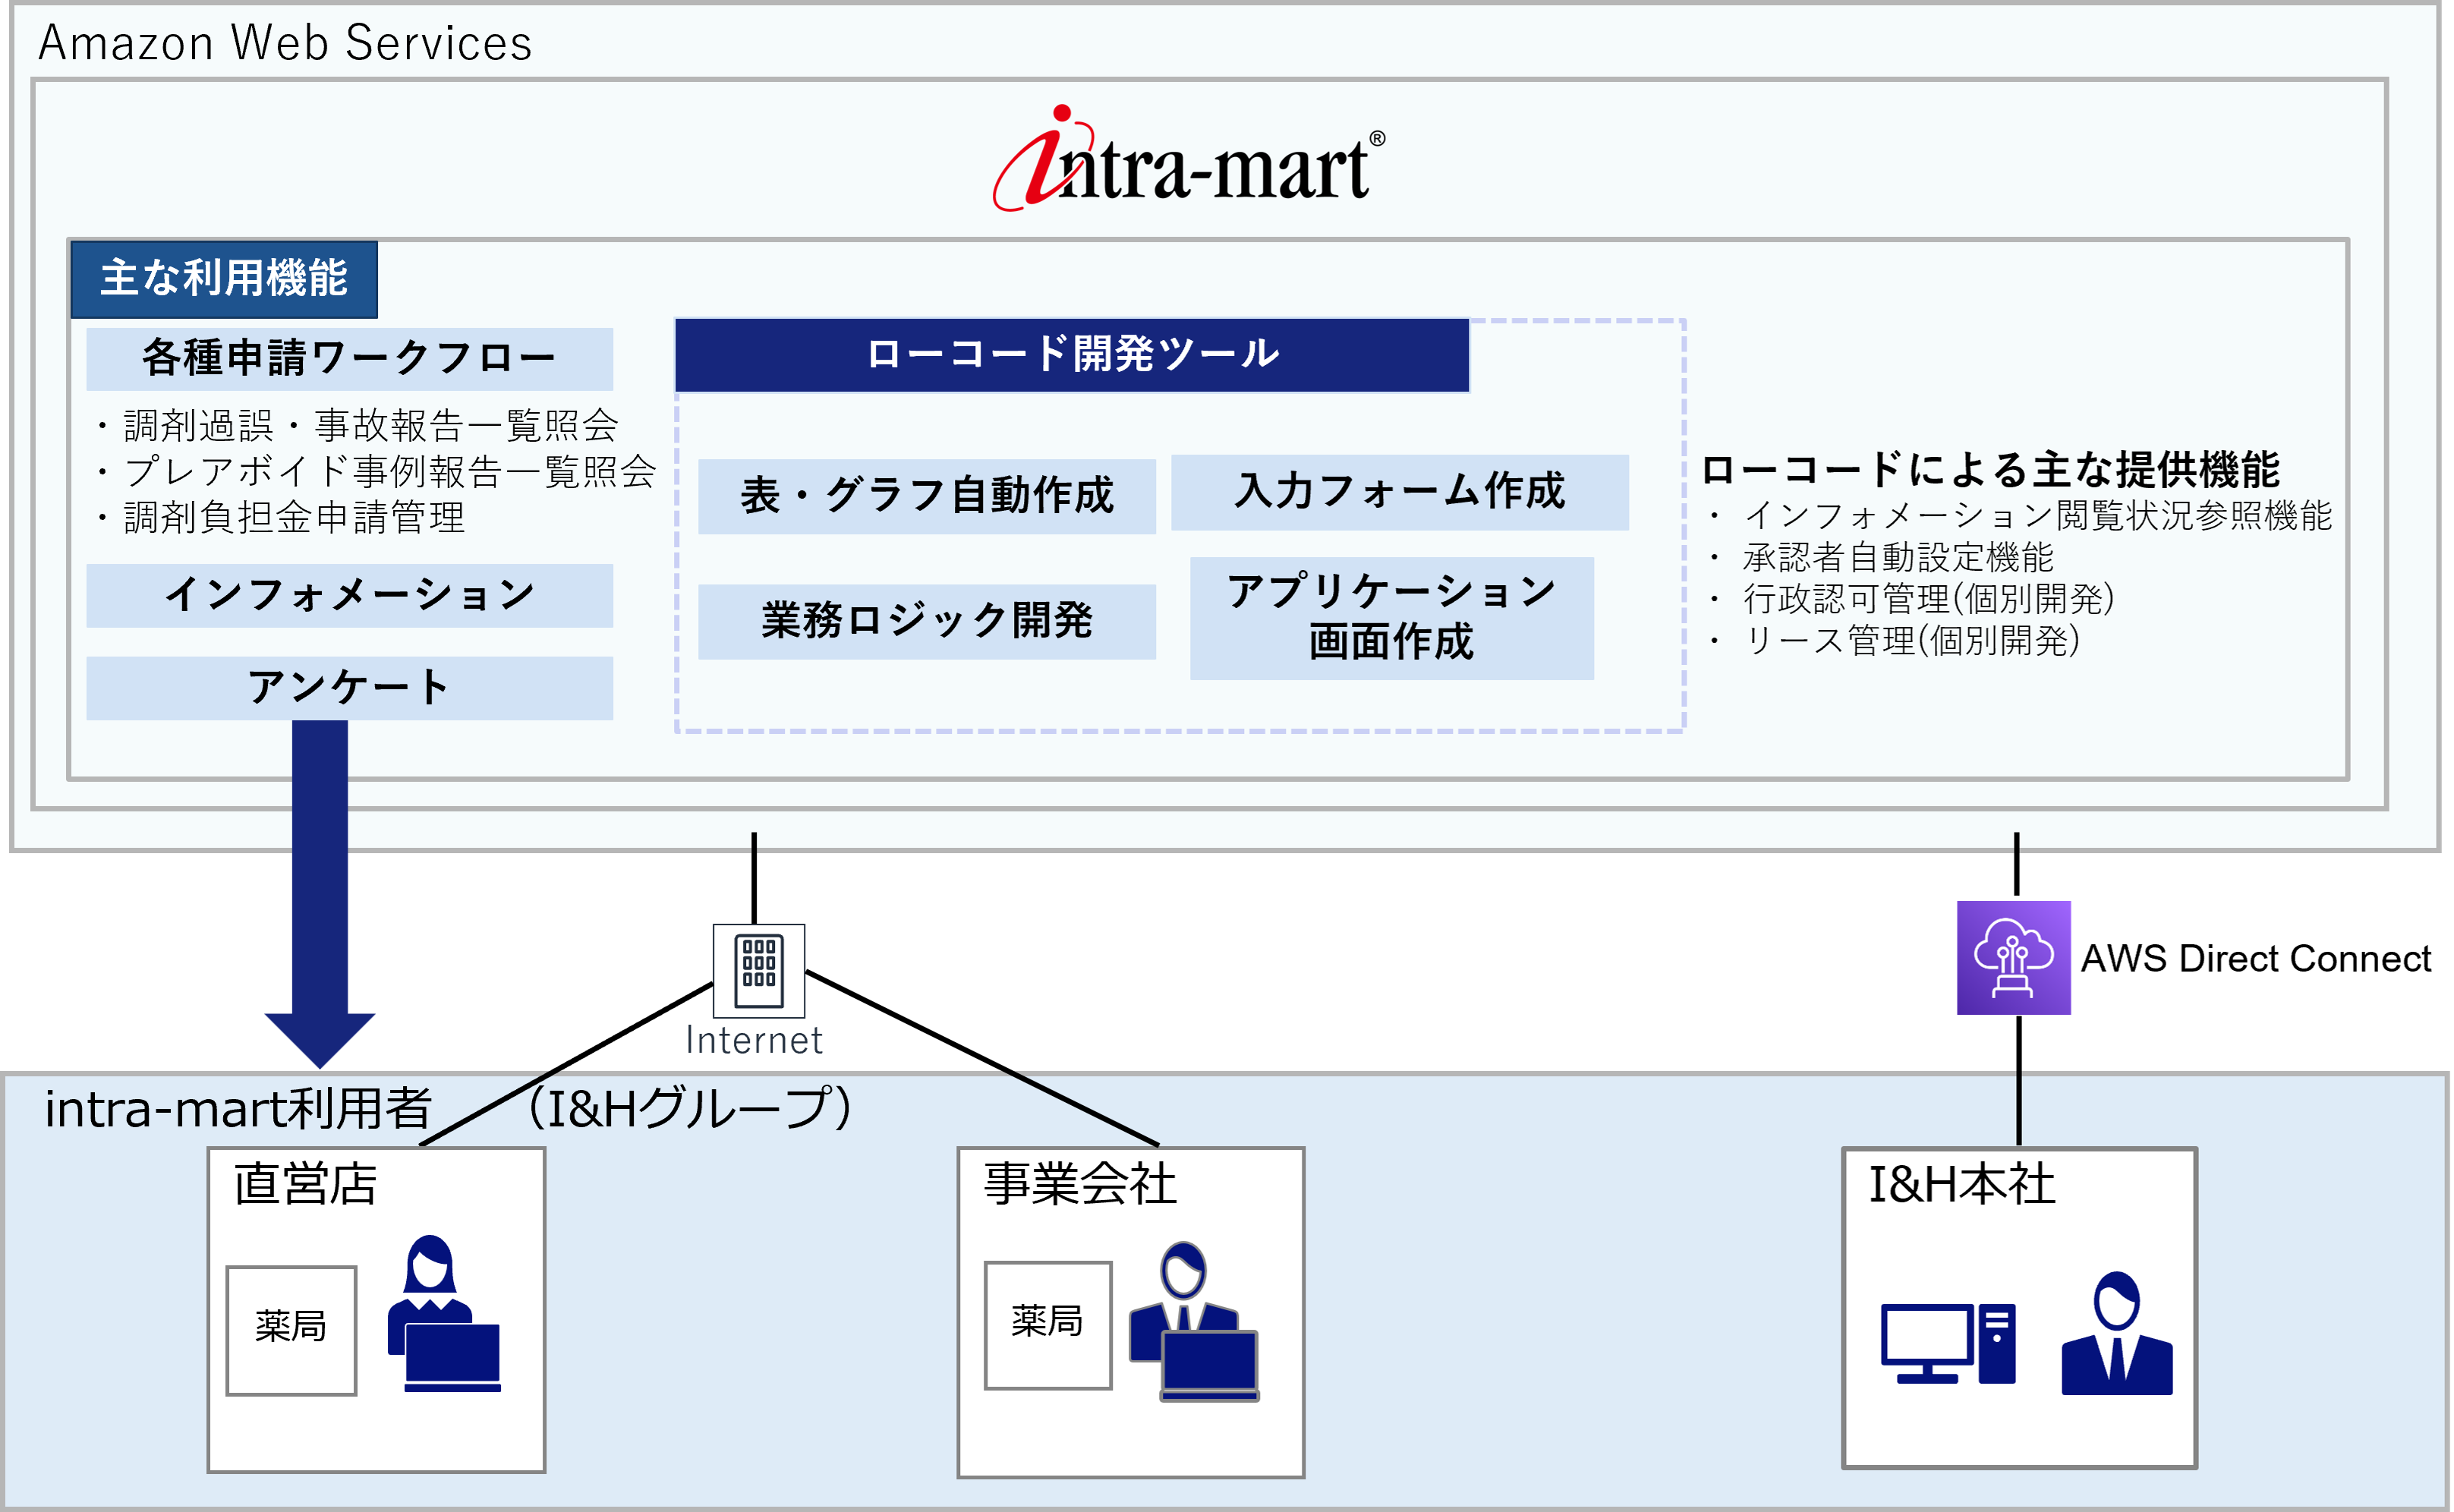Click the アンケート box

(349, 688)
